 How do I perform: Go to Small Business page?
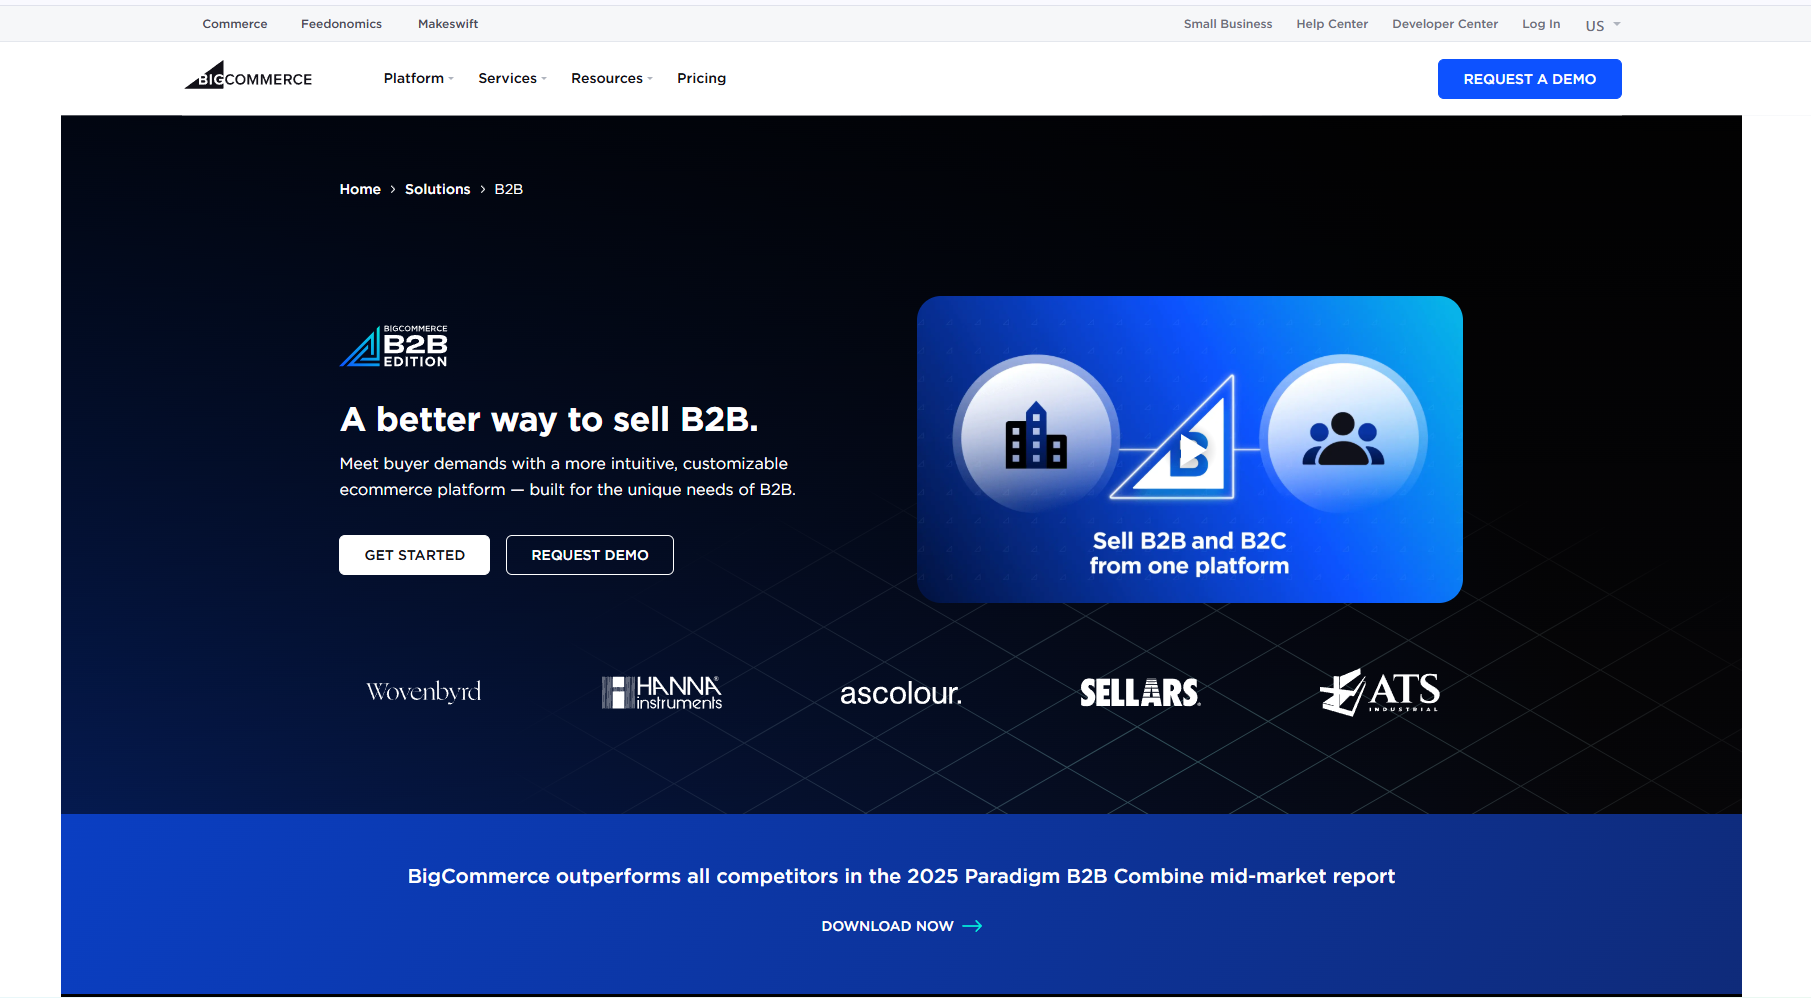pyautogui.click(x=1228, y=24)
